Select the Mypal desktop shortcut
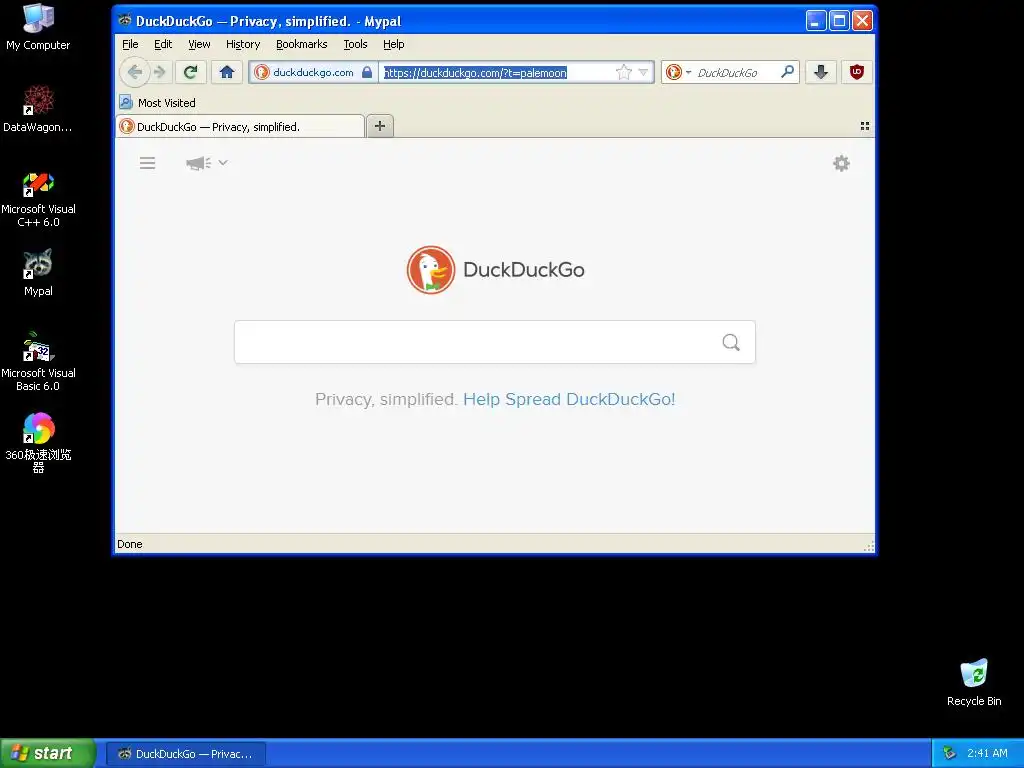The width and height of the screenshot is (1024, 768). [x=38, y=273]
